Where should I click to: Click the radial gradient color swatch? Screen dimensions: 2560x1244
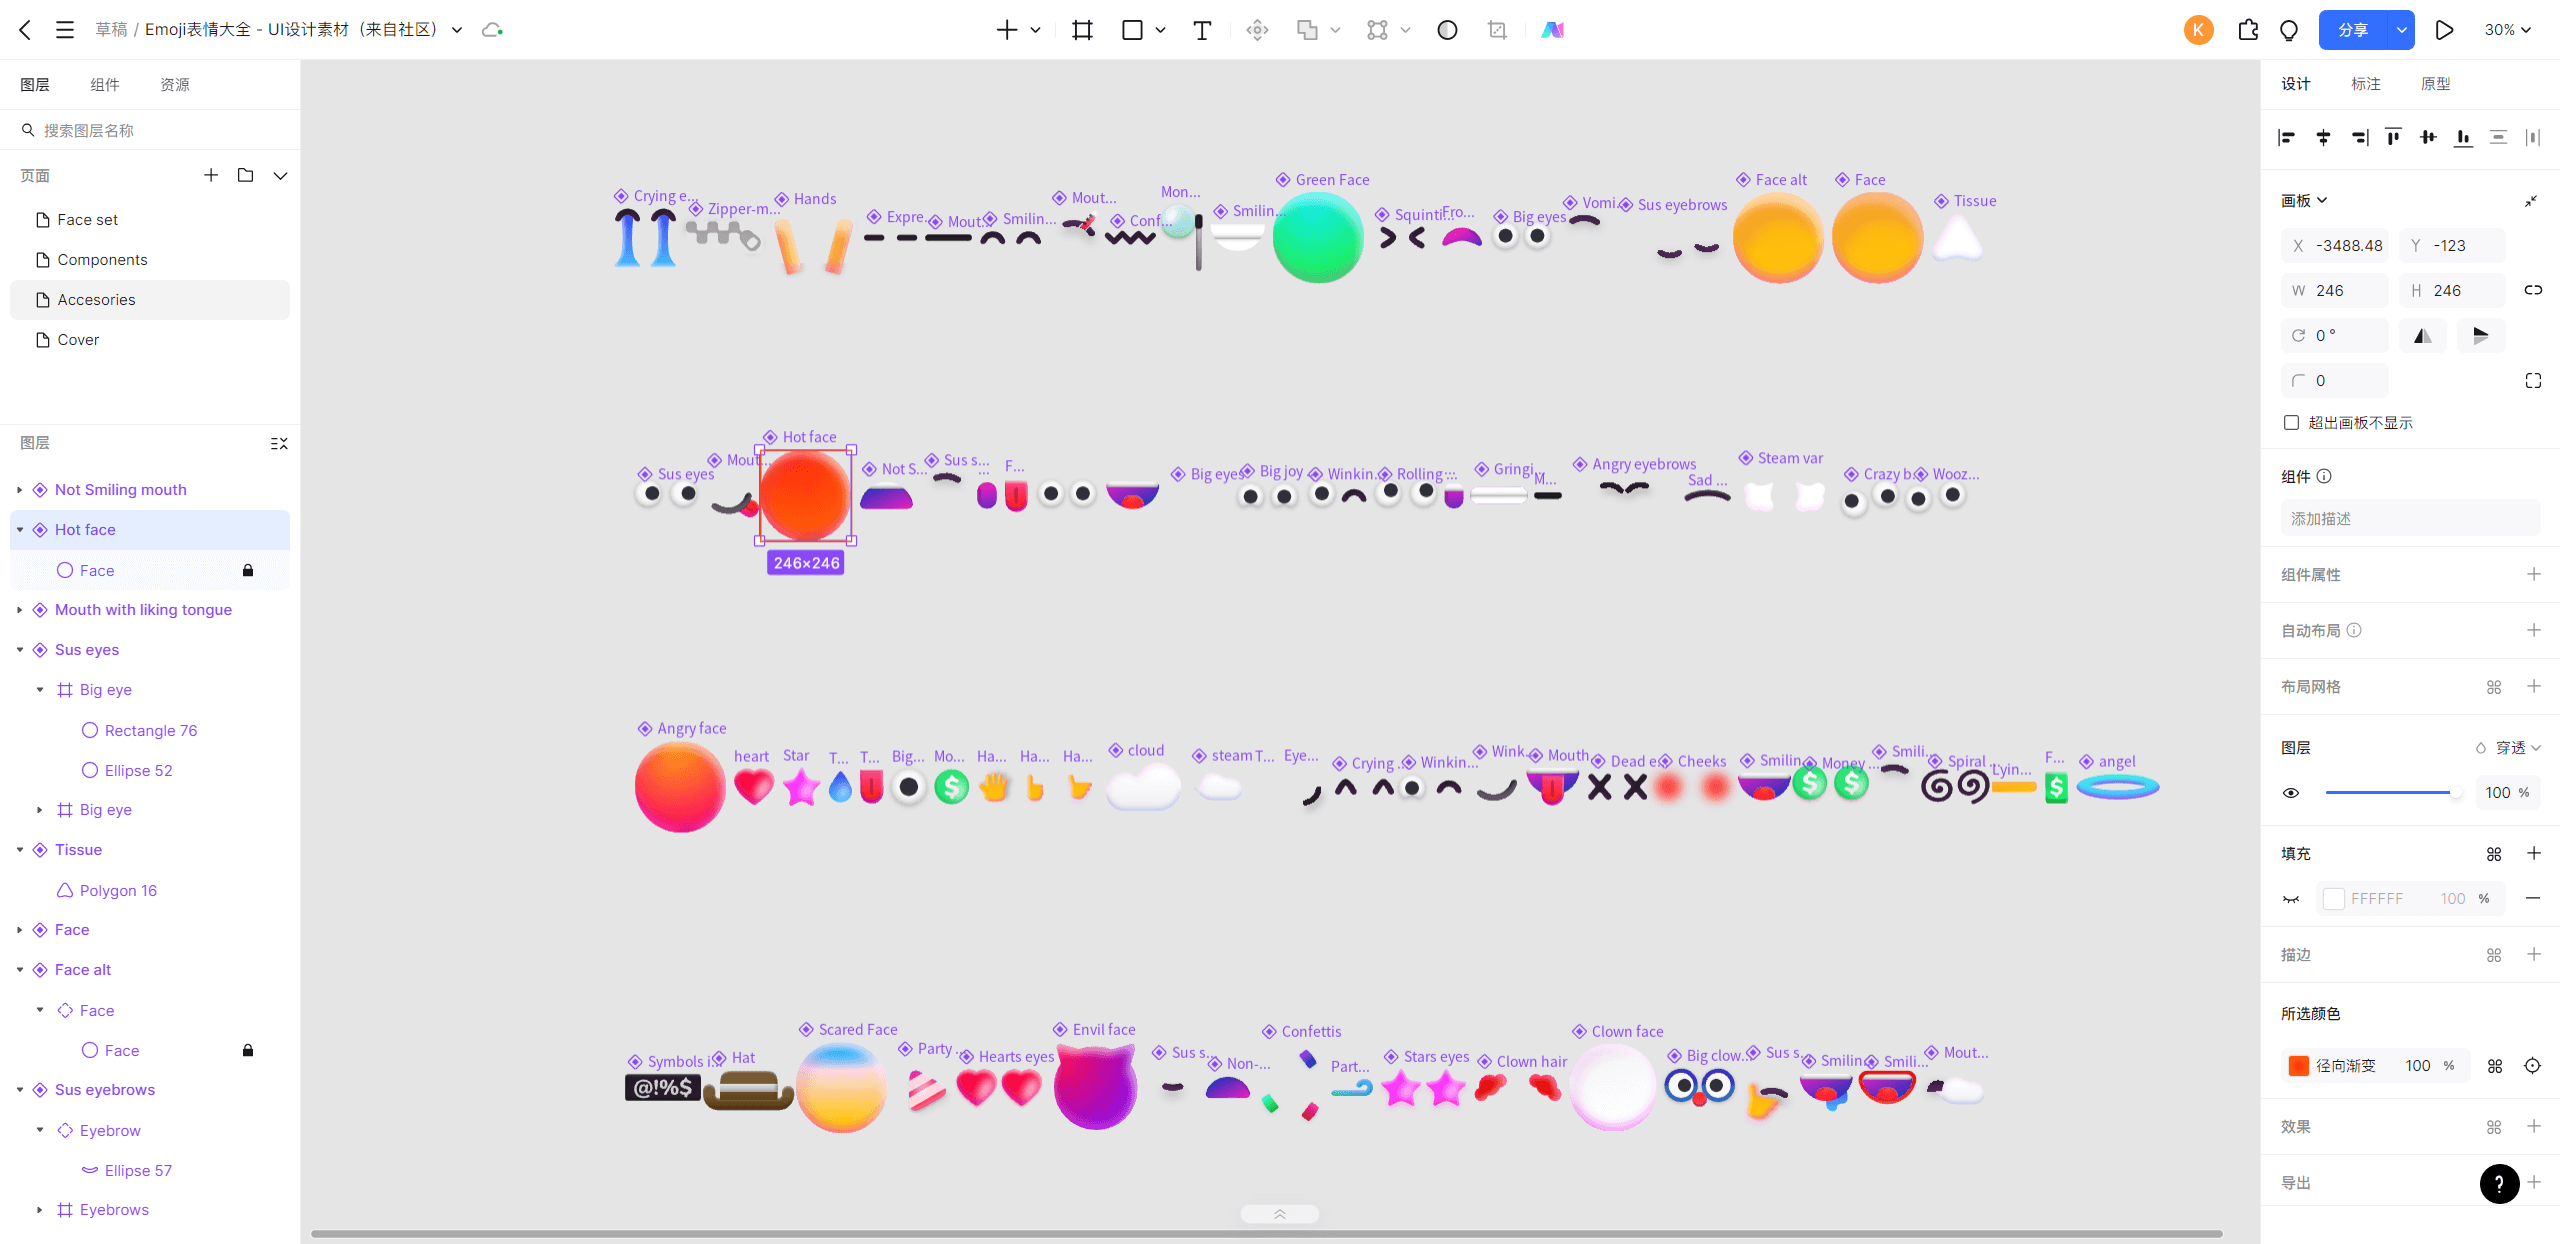point(2298,1066)
